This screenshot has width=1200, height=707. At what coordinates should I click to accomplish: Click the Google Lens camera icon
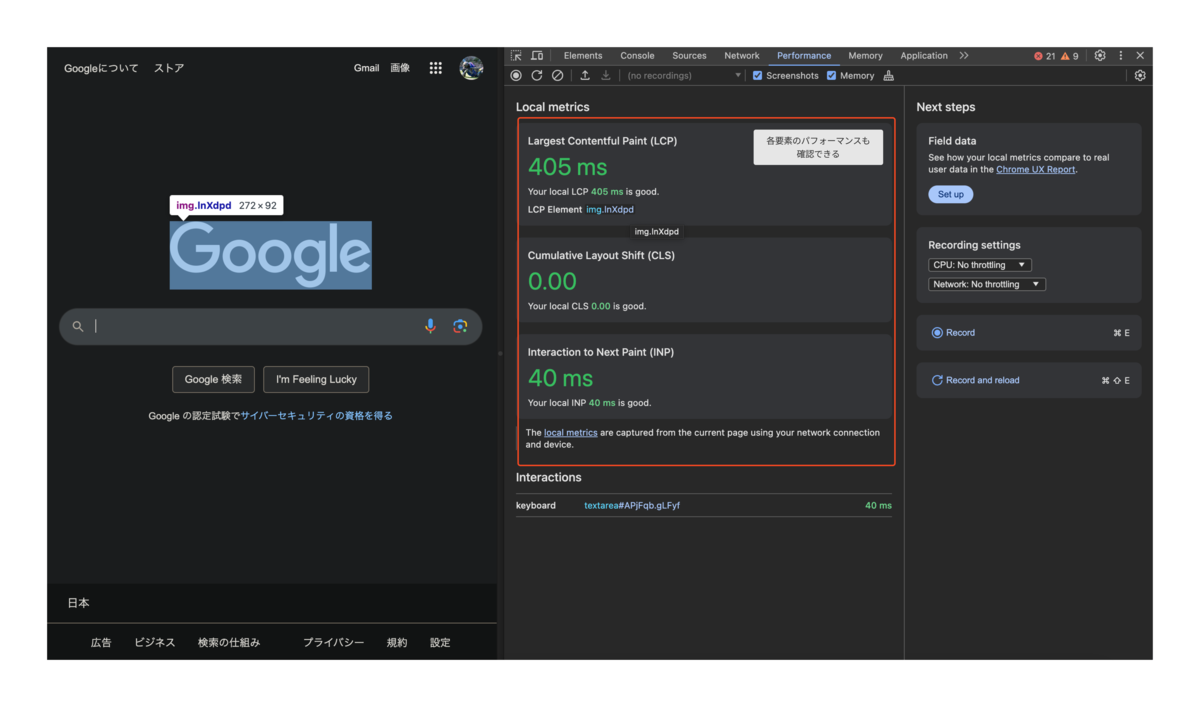tap(460, 326)
